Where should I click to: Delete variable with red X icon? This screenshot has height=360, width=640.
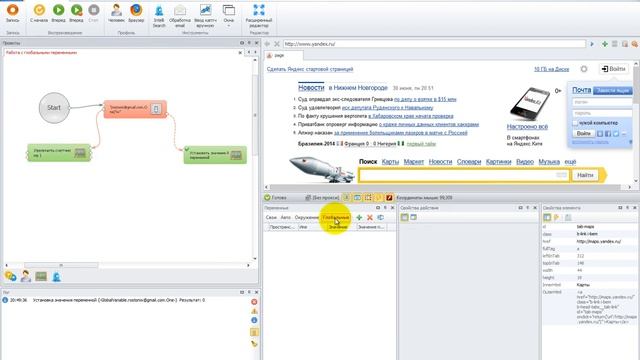click(370, 218)
